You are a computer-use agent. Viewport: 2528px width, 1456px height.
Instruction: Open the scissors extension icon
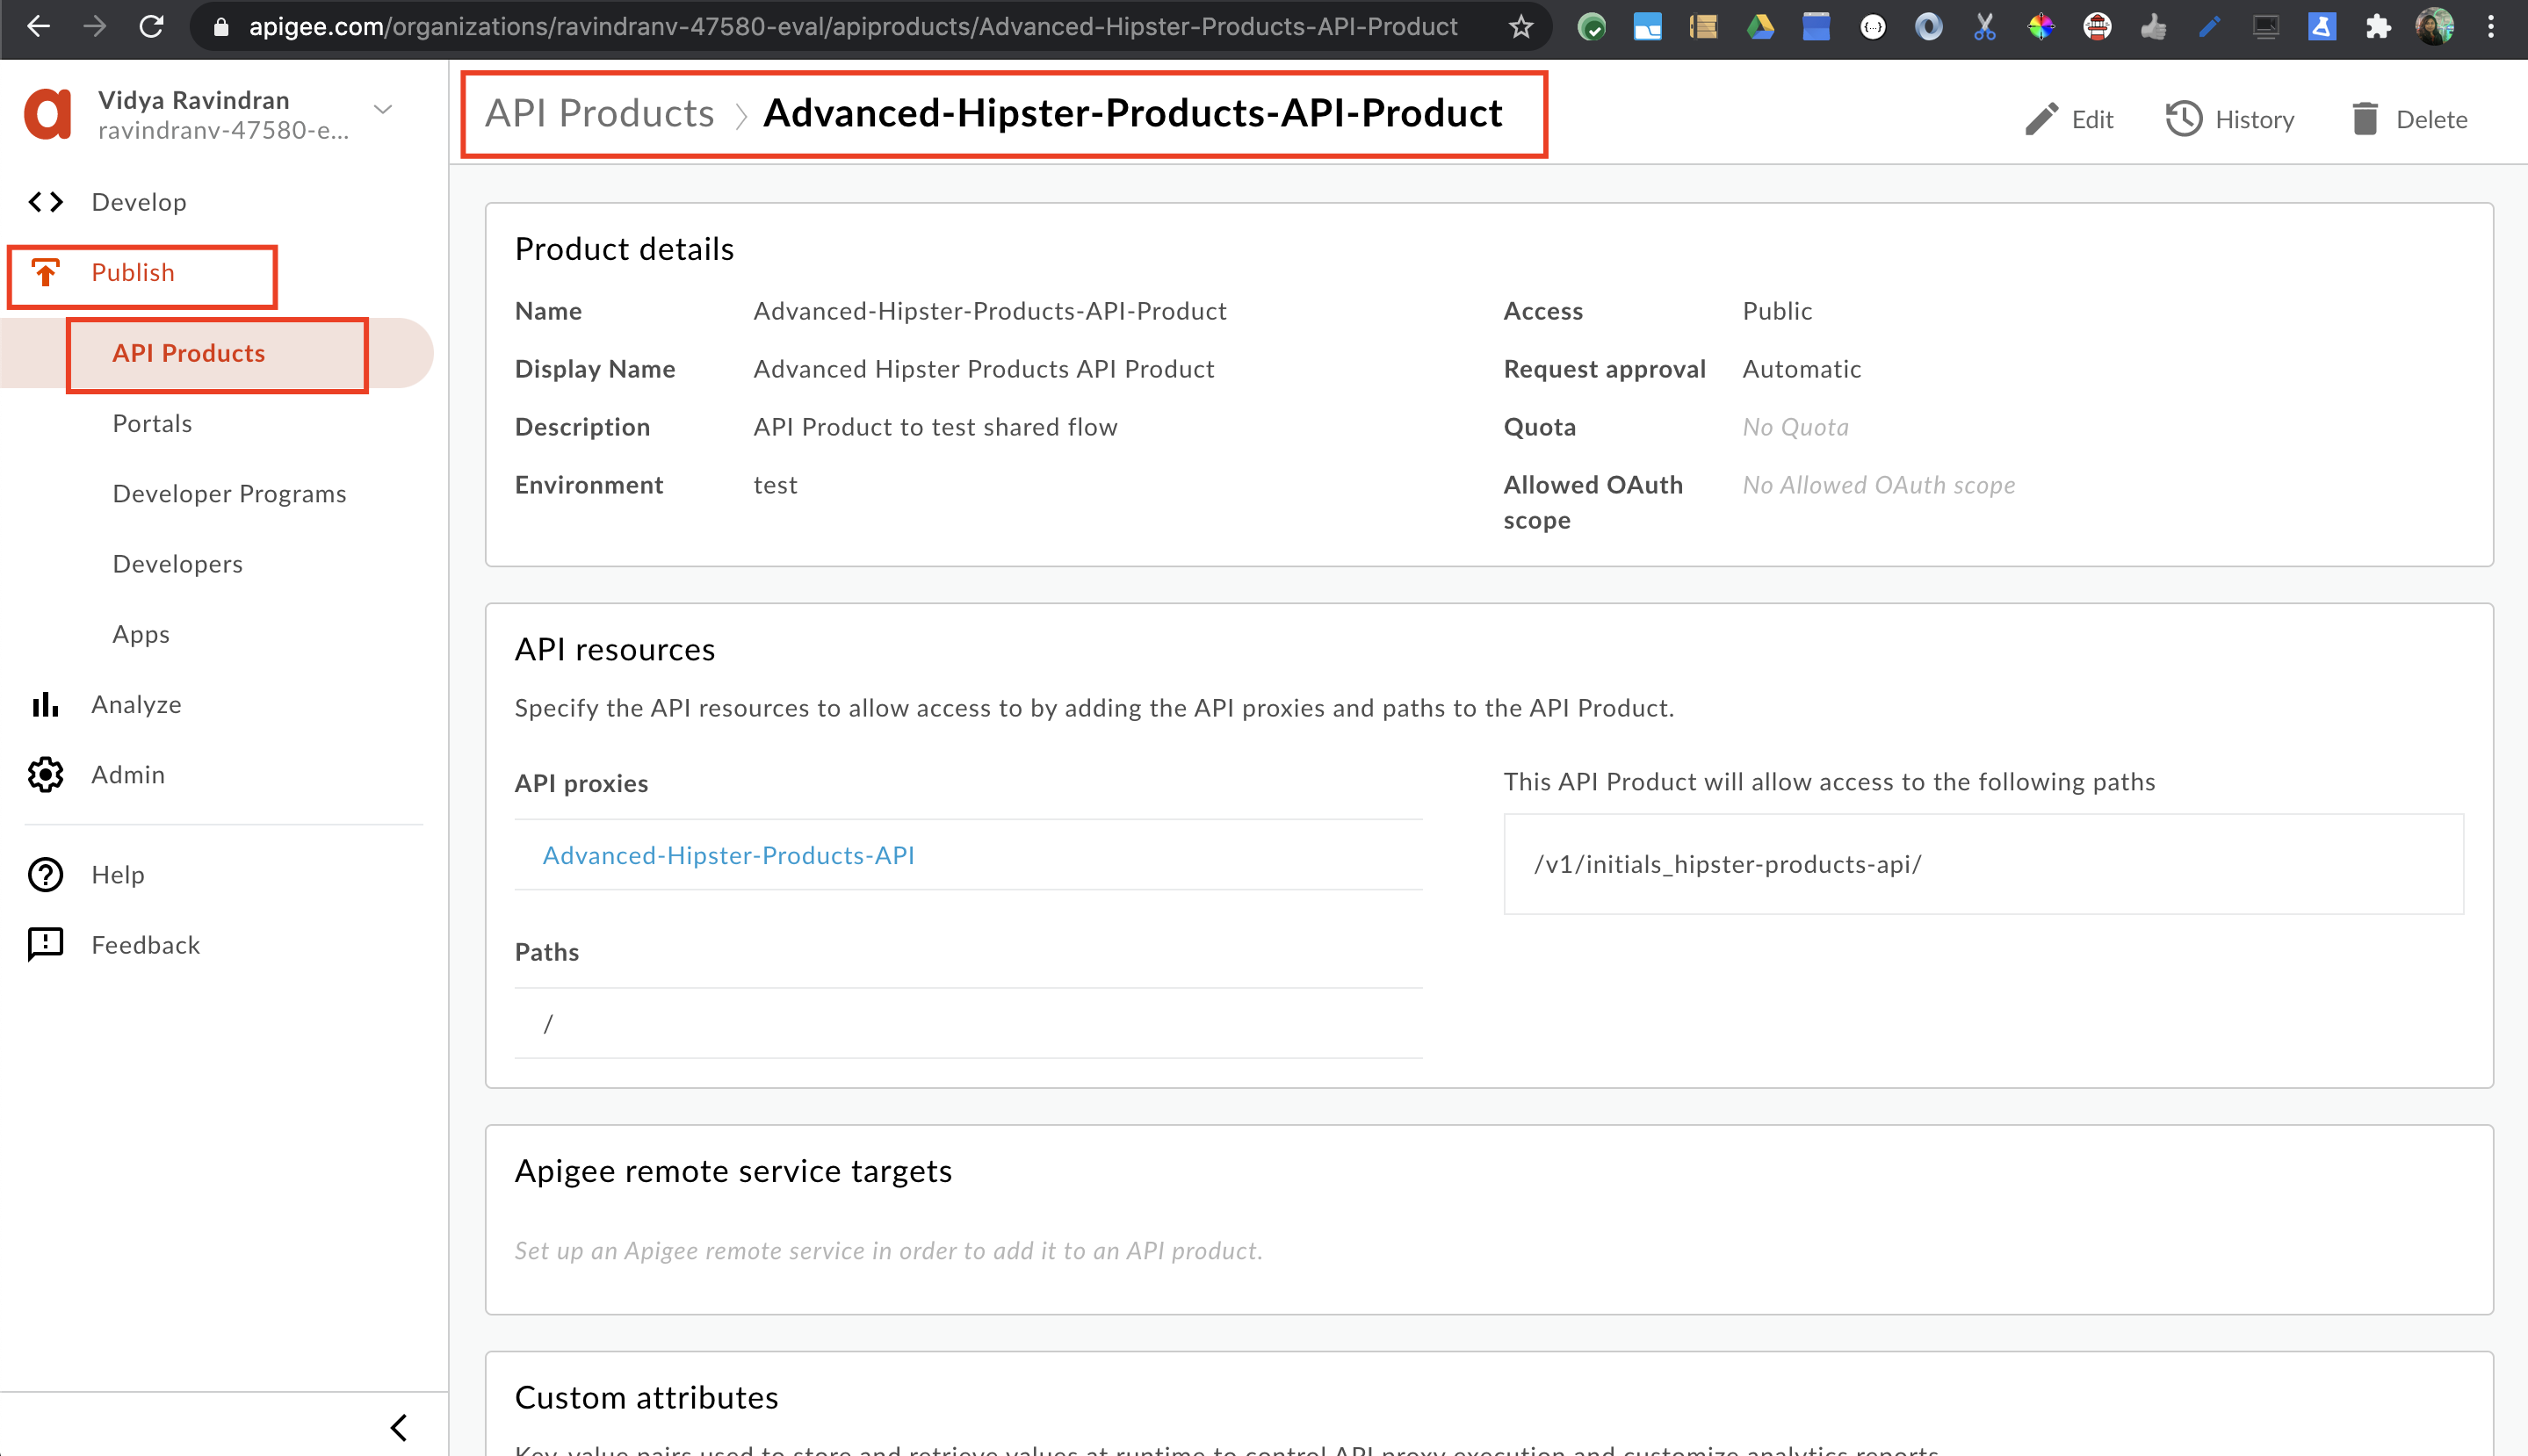[x=1985, y=27]
